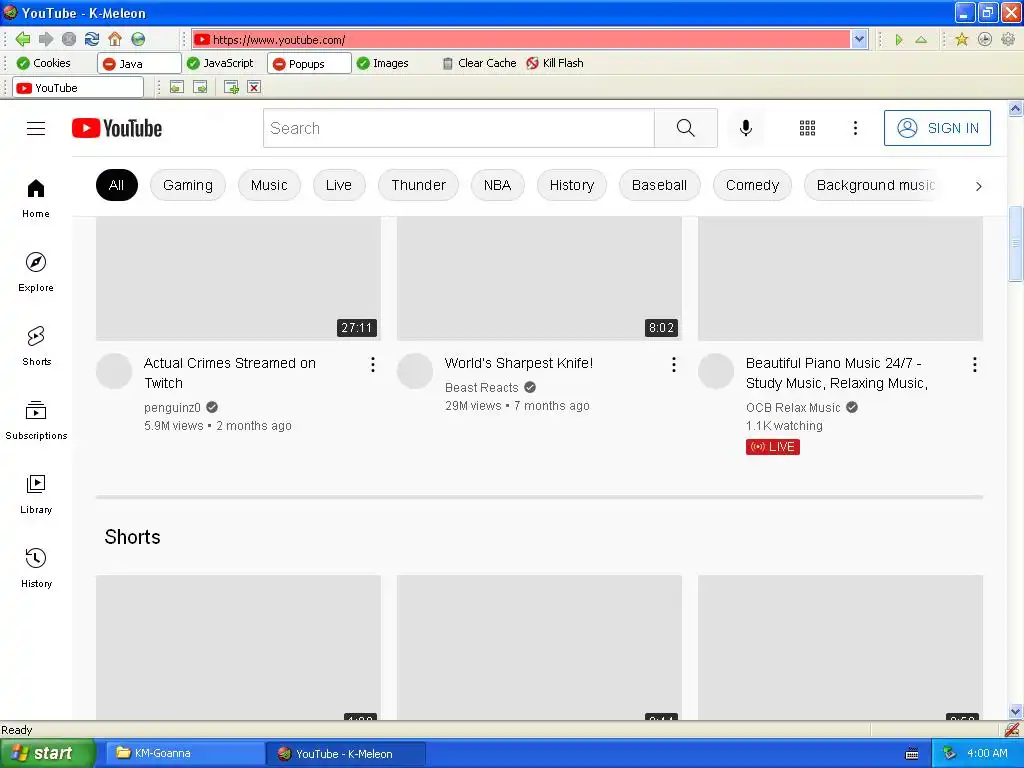Image resolution: width=1024 pixels, height=768 pixels.
Task: Click the YouTube search input field
Action: coord(458,128)
